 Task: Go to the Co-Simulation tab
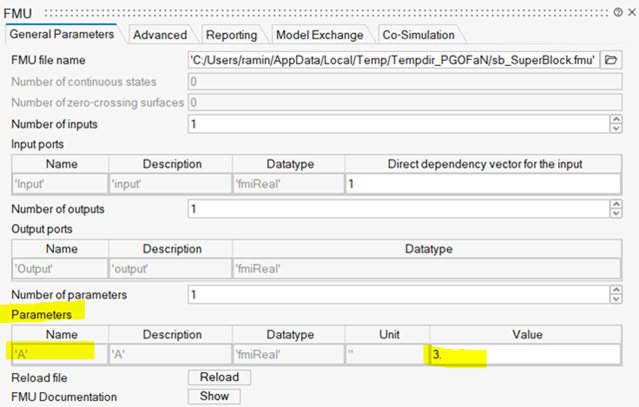418,35
